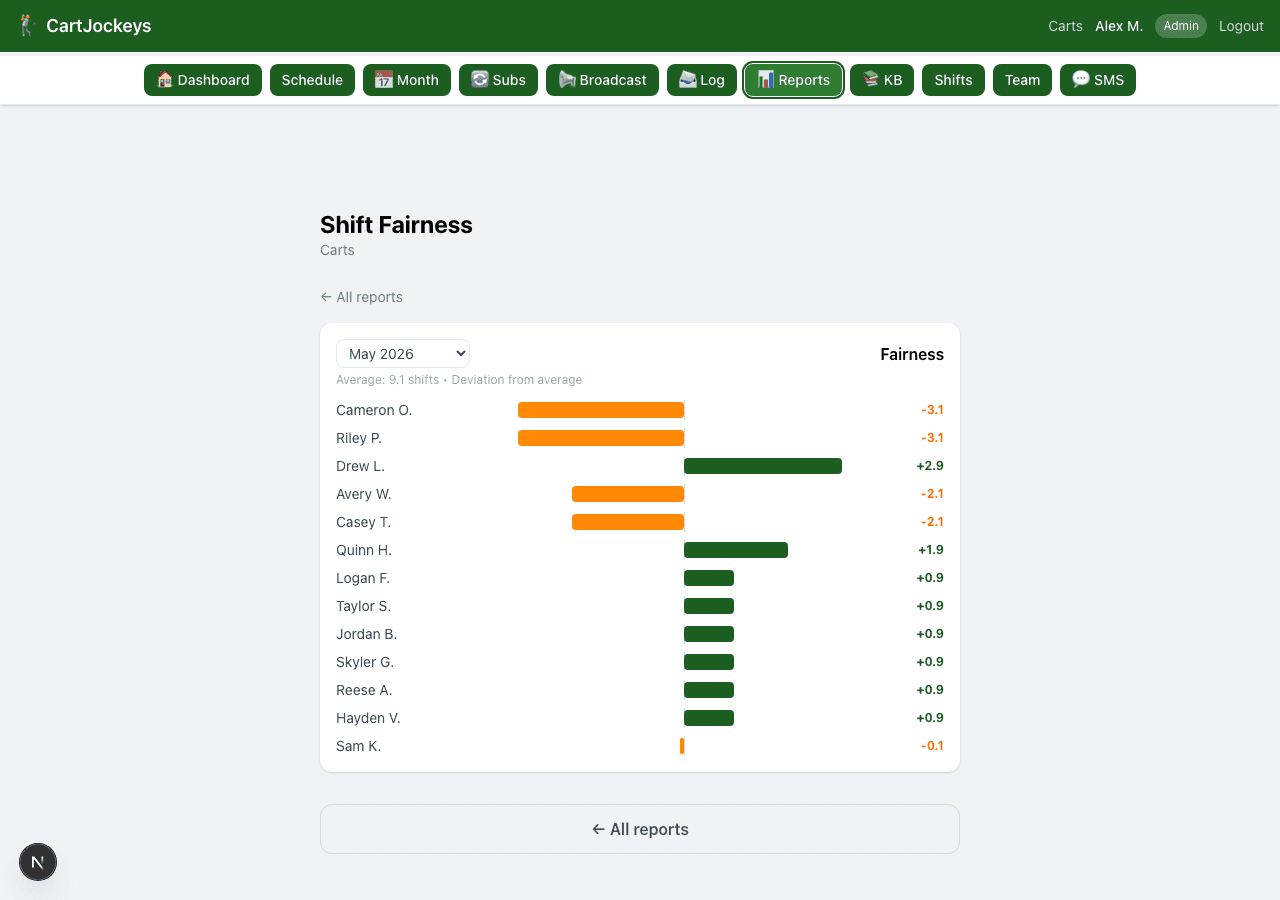This screenshot has width=1280, height=900.
Task: Select the Reports tab
Action: pyautogui.click(x=794, y=80)
